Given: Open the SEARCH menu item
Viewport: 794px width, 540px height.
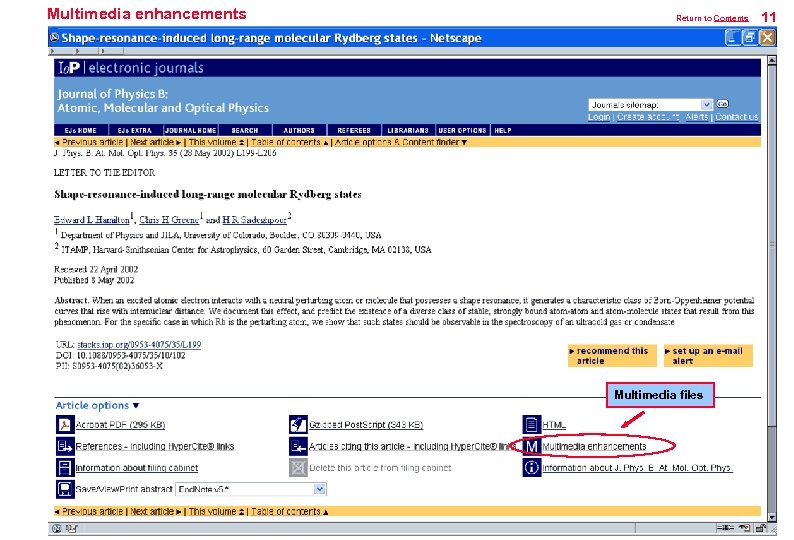Looking at the screenshot, I should (x=245, y=130).
